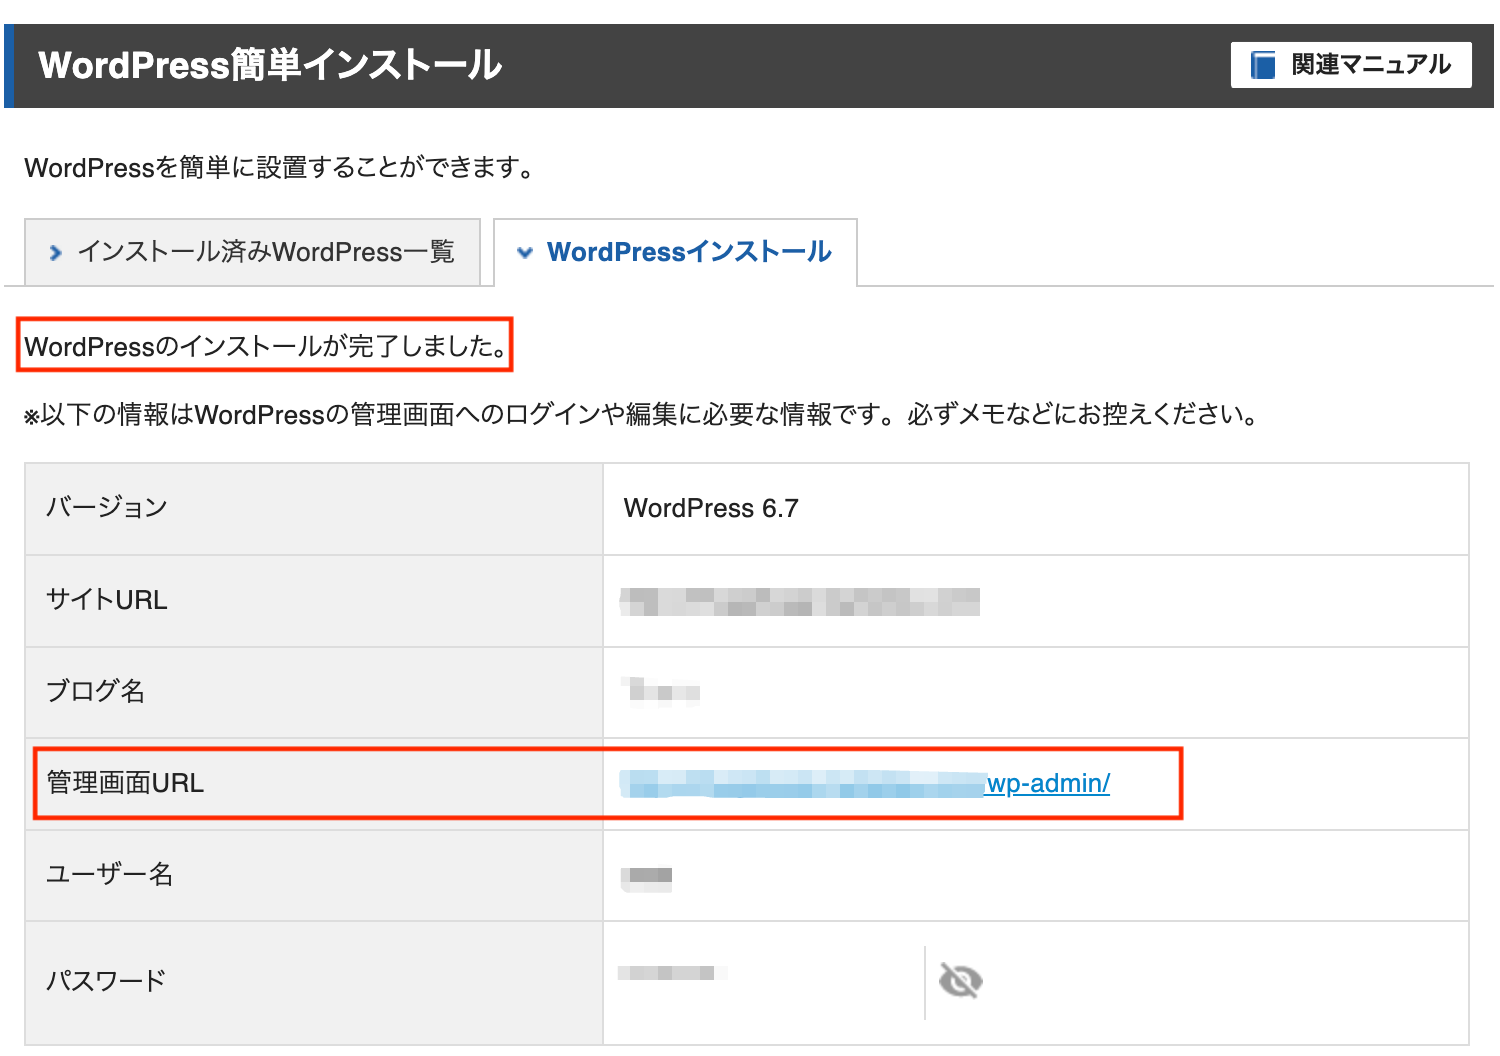
Task: Click the ブログ名 row label
Action: point(96,691)
